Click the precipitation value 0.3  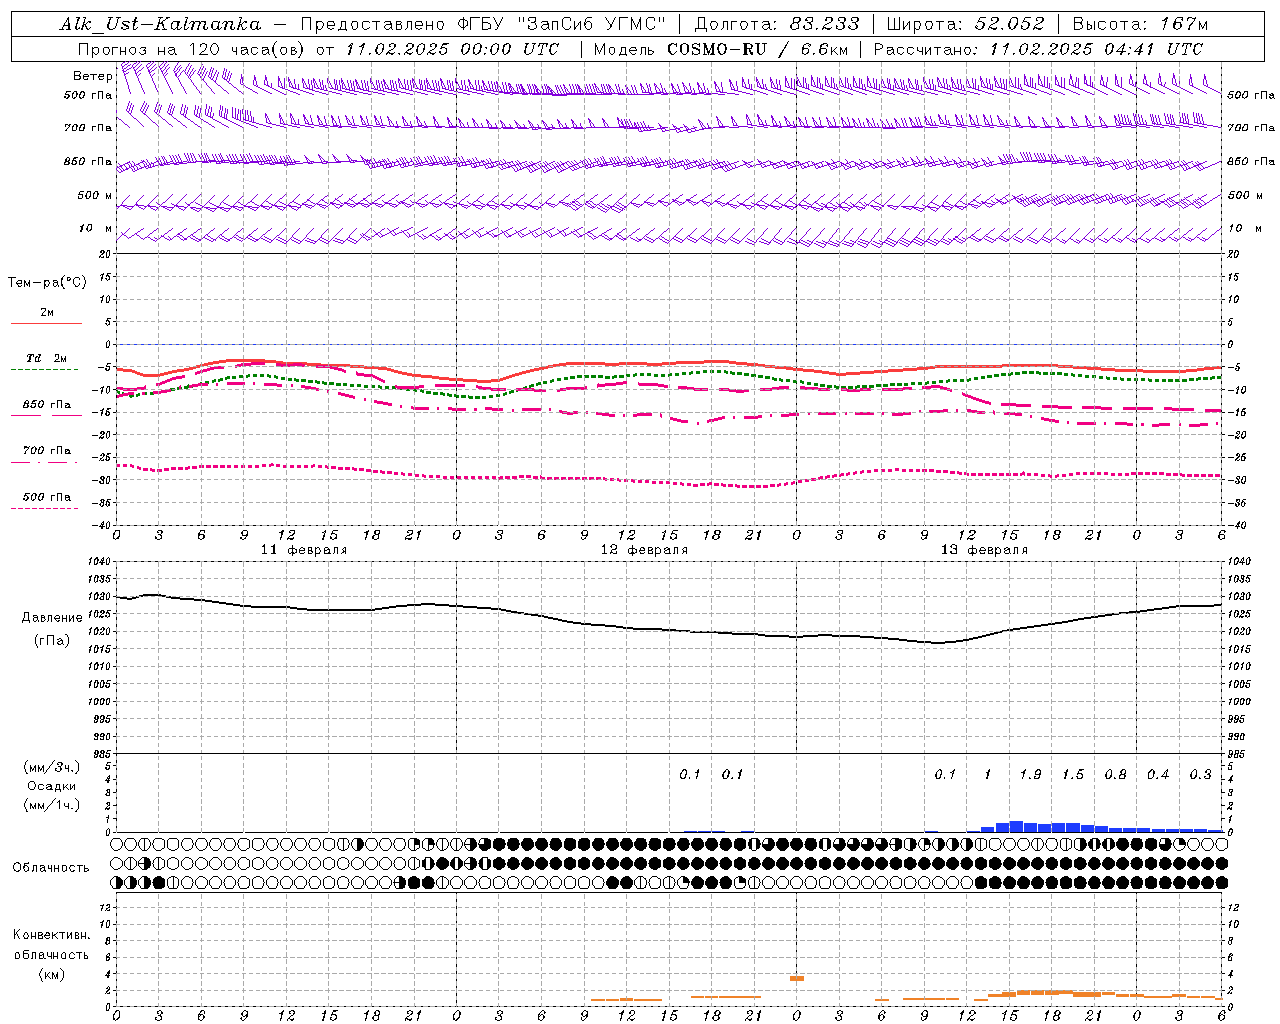coord(1200,775)
